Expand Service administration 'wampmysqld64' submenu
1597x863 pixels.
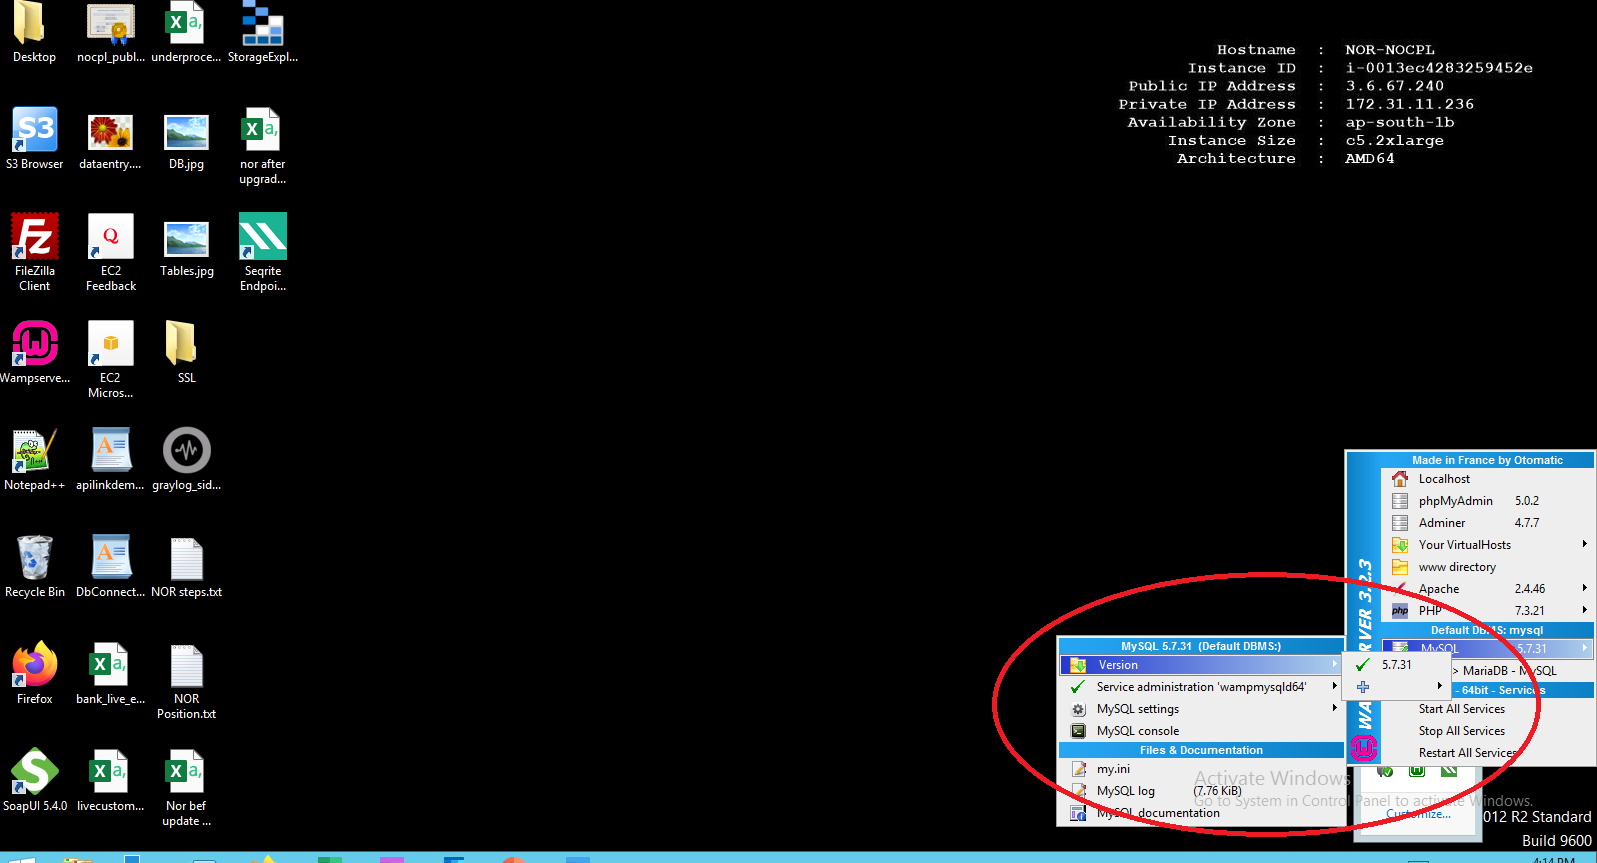[1201, 687]
